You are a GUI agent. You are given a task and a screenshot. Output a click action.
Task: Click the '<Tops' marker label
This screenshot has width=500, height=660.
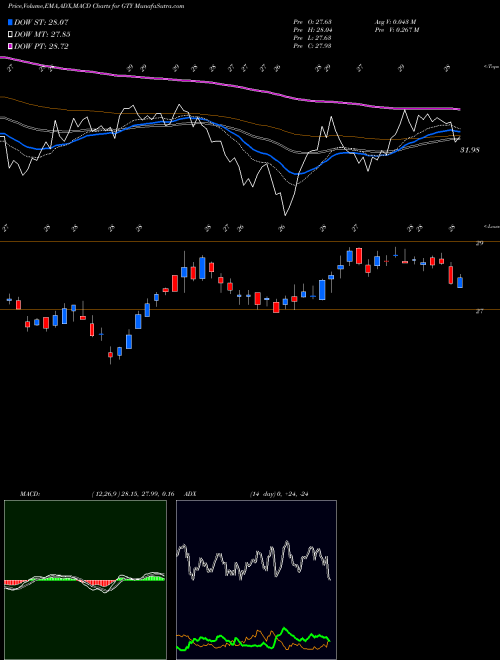tap(491, 67)
